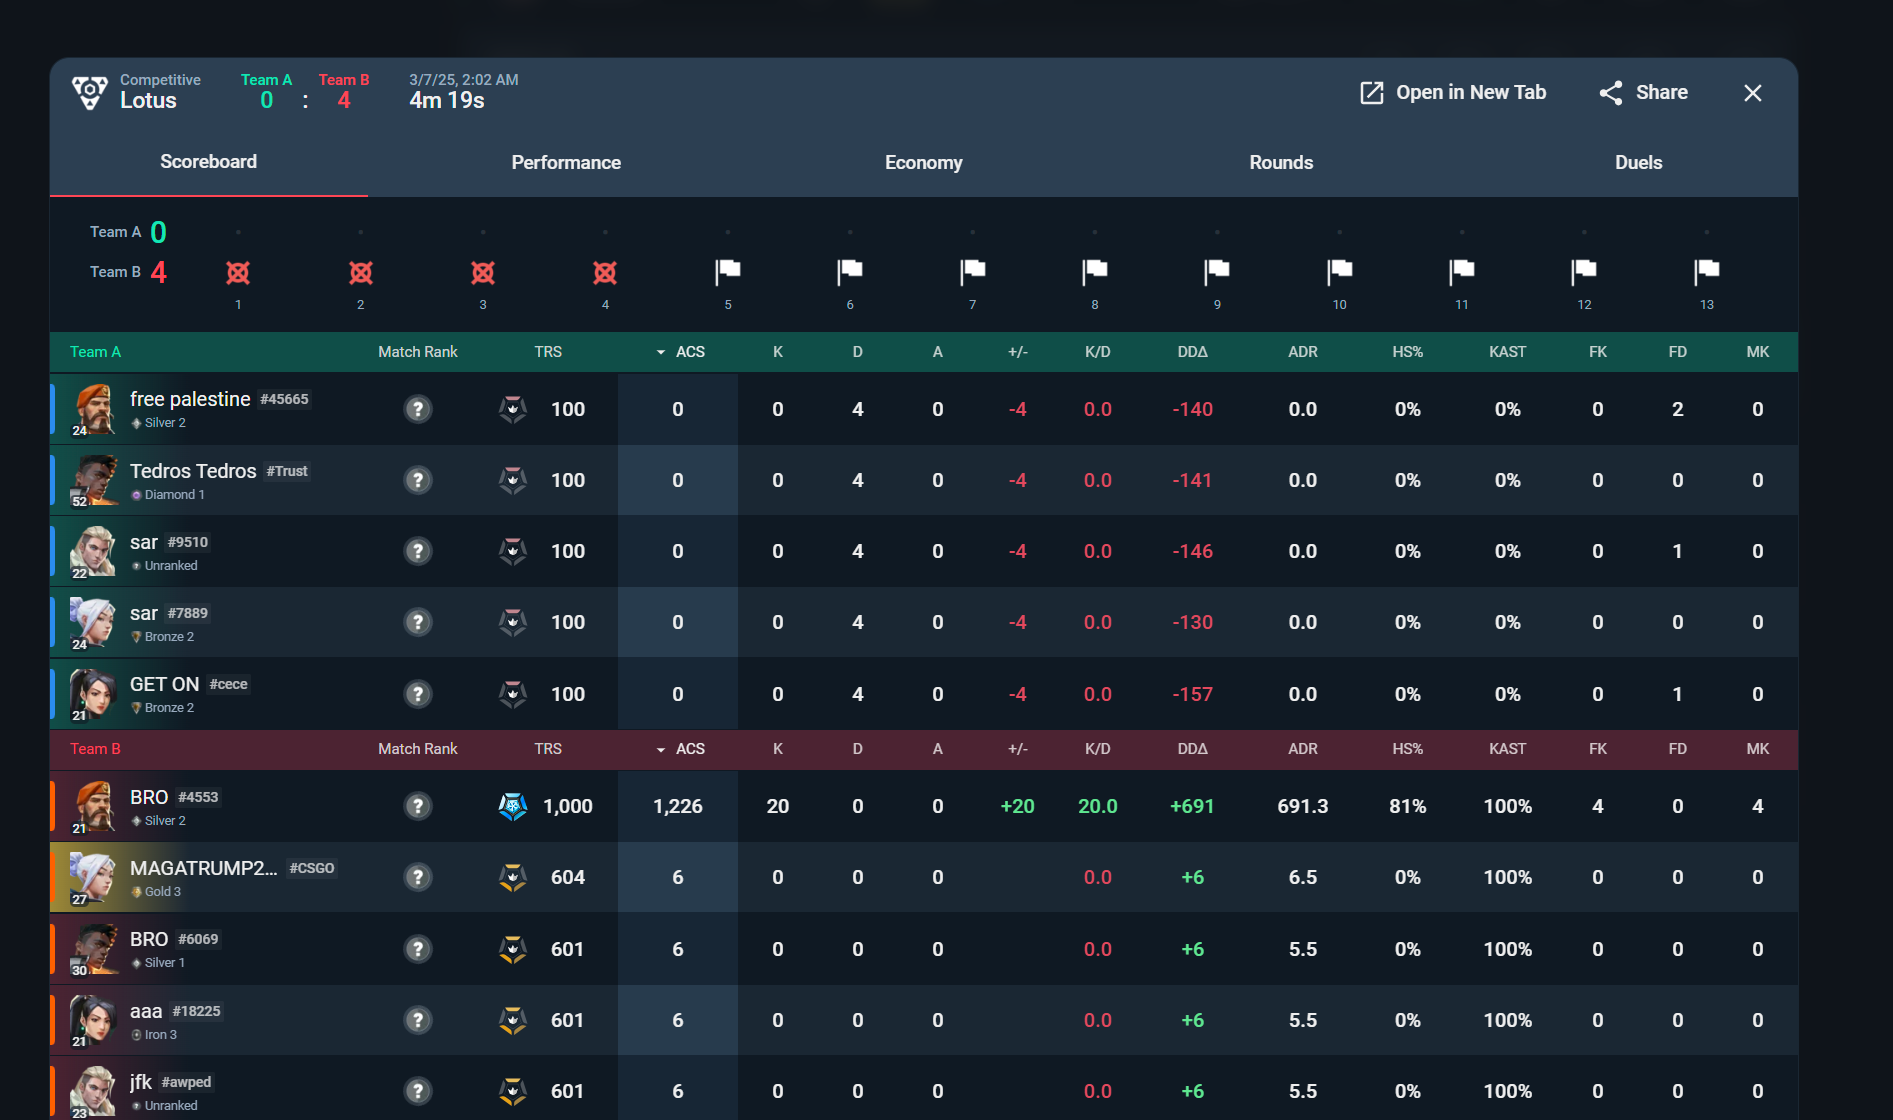This screenshot has height=1120, width=1893.
Task: Click free palestine's agent avatar
Action: [x=93, y=409]
